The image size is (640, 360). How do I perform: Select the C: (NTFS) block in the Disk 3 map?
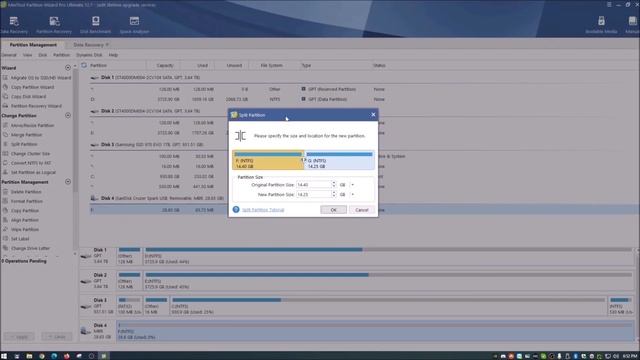click(x=388, y=306)
